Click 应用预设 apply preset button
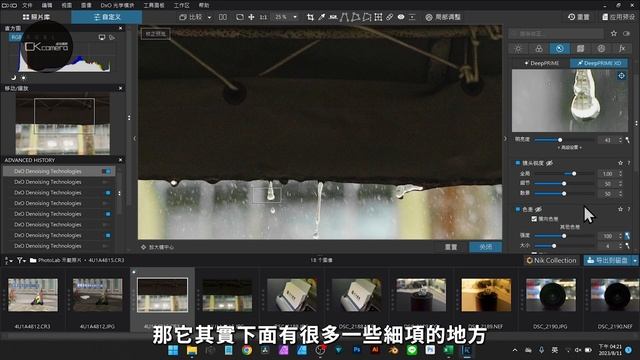The width and height of the screenshot is (640, 360). (618, 17)
